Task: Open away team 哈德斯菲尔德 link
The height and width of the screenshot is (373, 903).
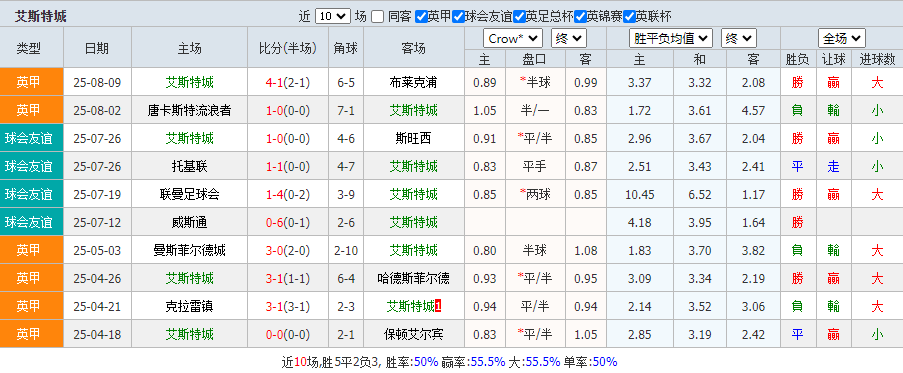Action: pos(413,279)
